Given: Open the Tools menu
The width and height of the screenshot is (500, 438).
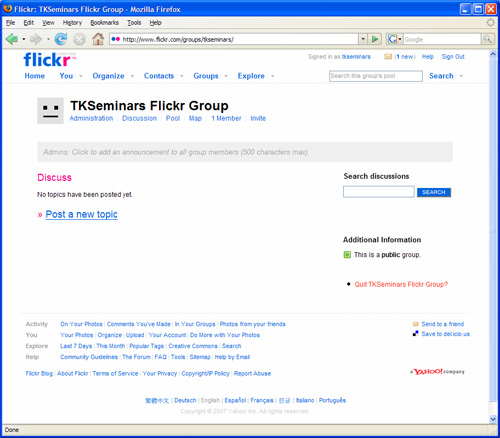Looking at the screenshot, I should tap(134, 23).
